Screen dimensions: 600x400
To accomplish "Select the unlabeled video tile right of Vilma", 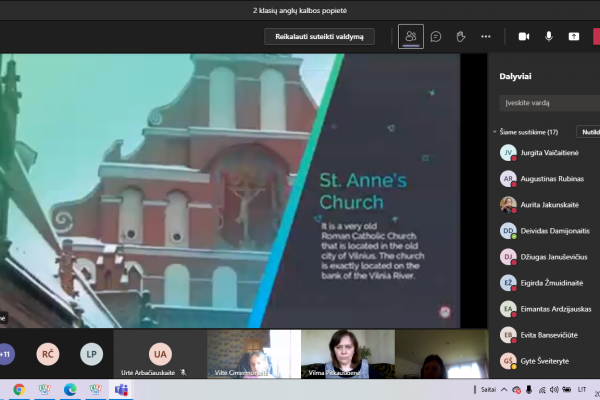I will (442, 354).
